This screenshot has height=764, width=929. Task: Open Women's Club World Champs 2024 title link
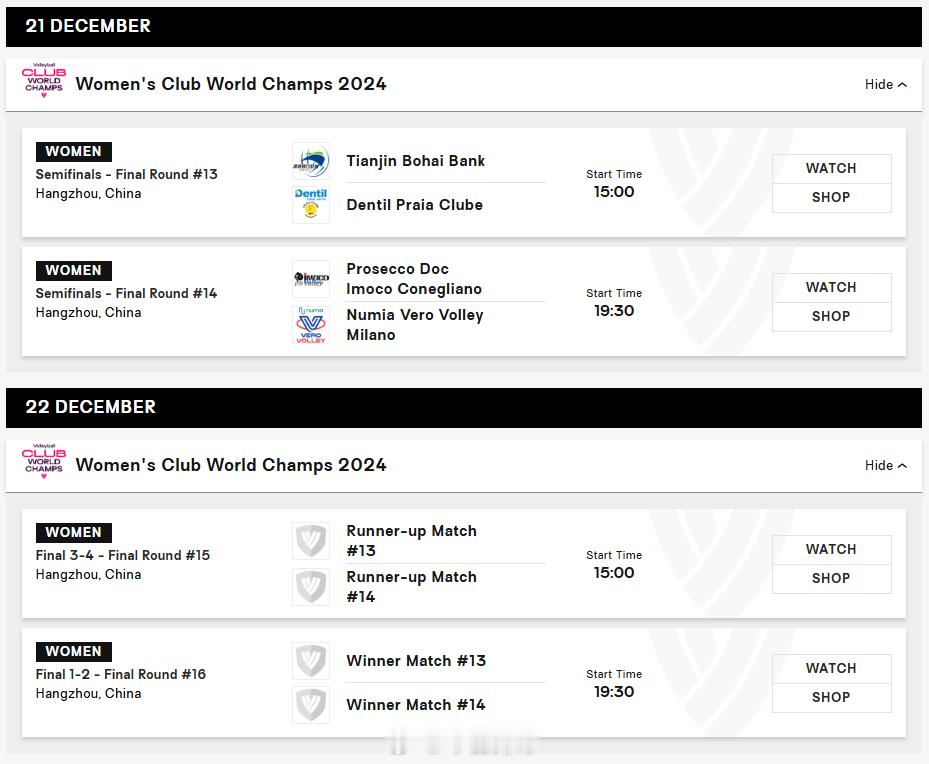[231, 84]
